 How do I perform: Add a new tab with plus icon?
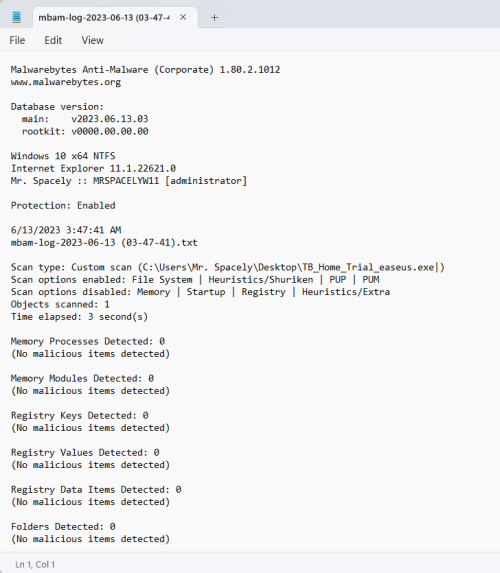215,18
